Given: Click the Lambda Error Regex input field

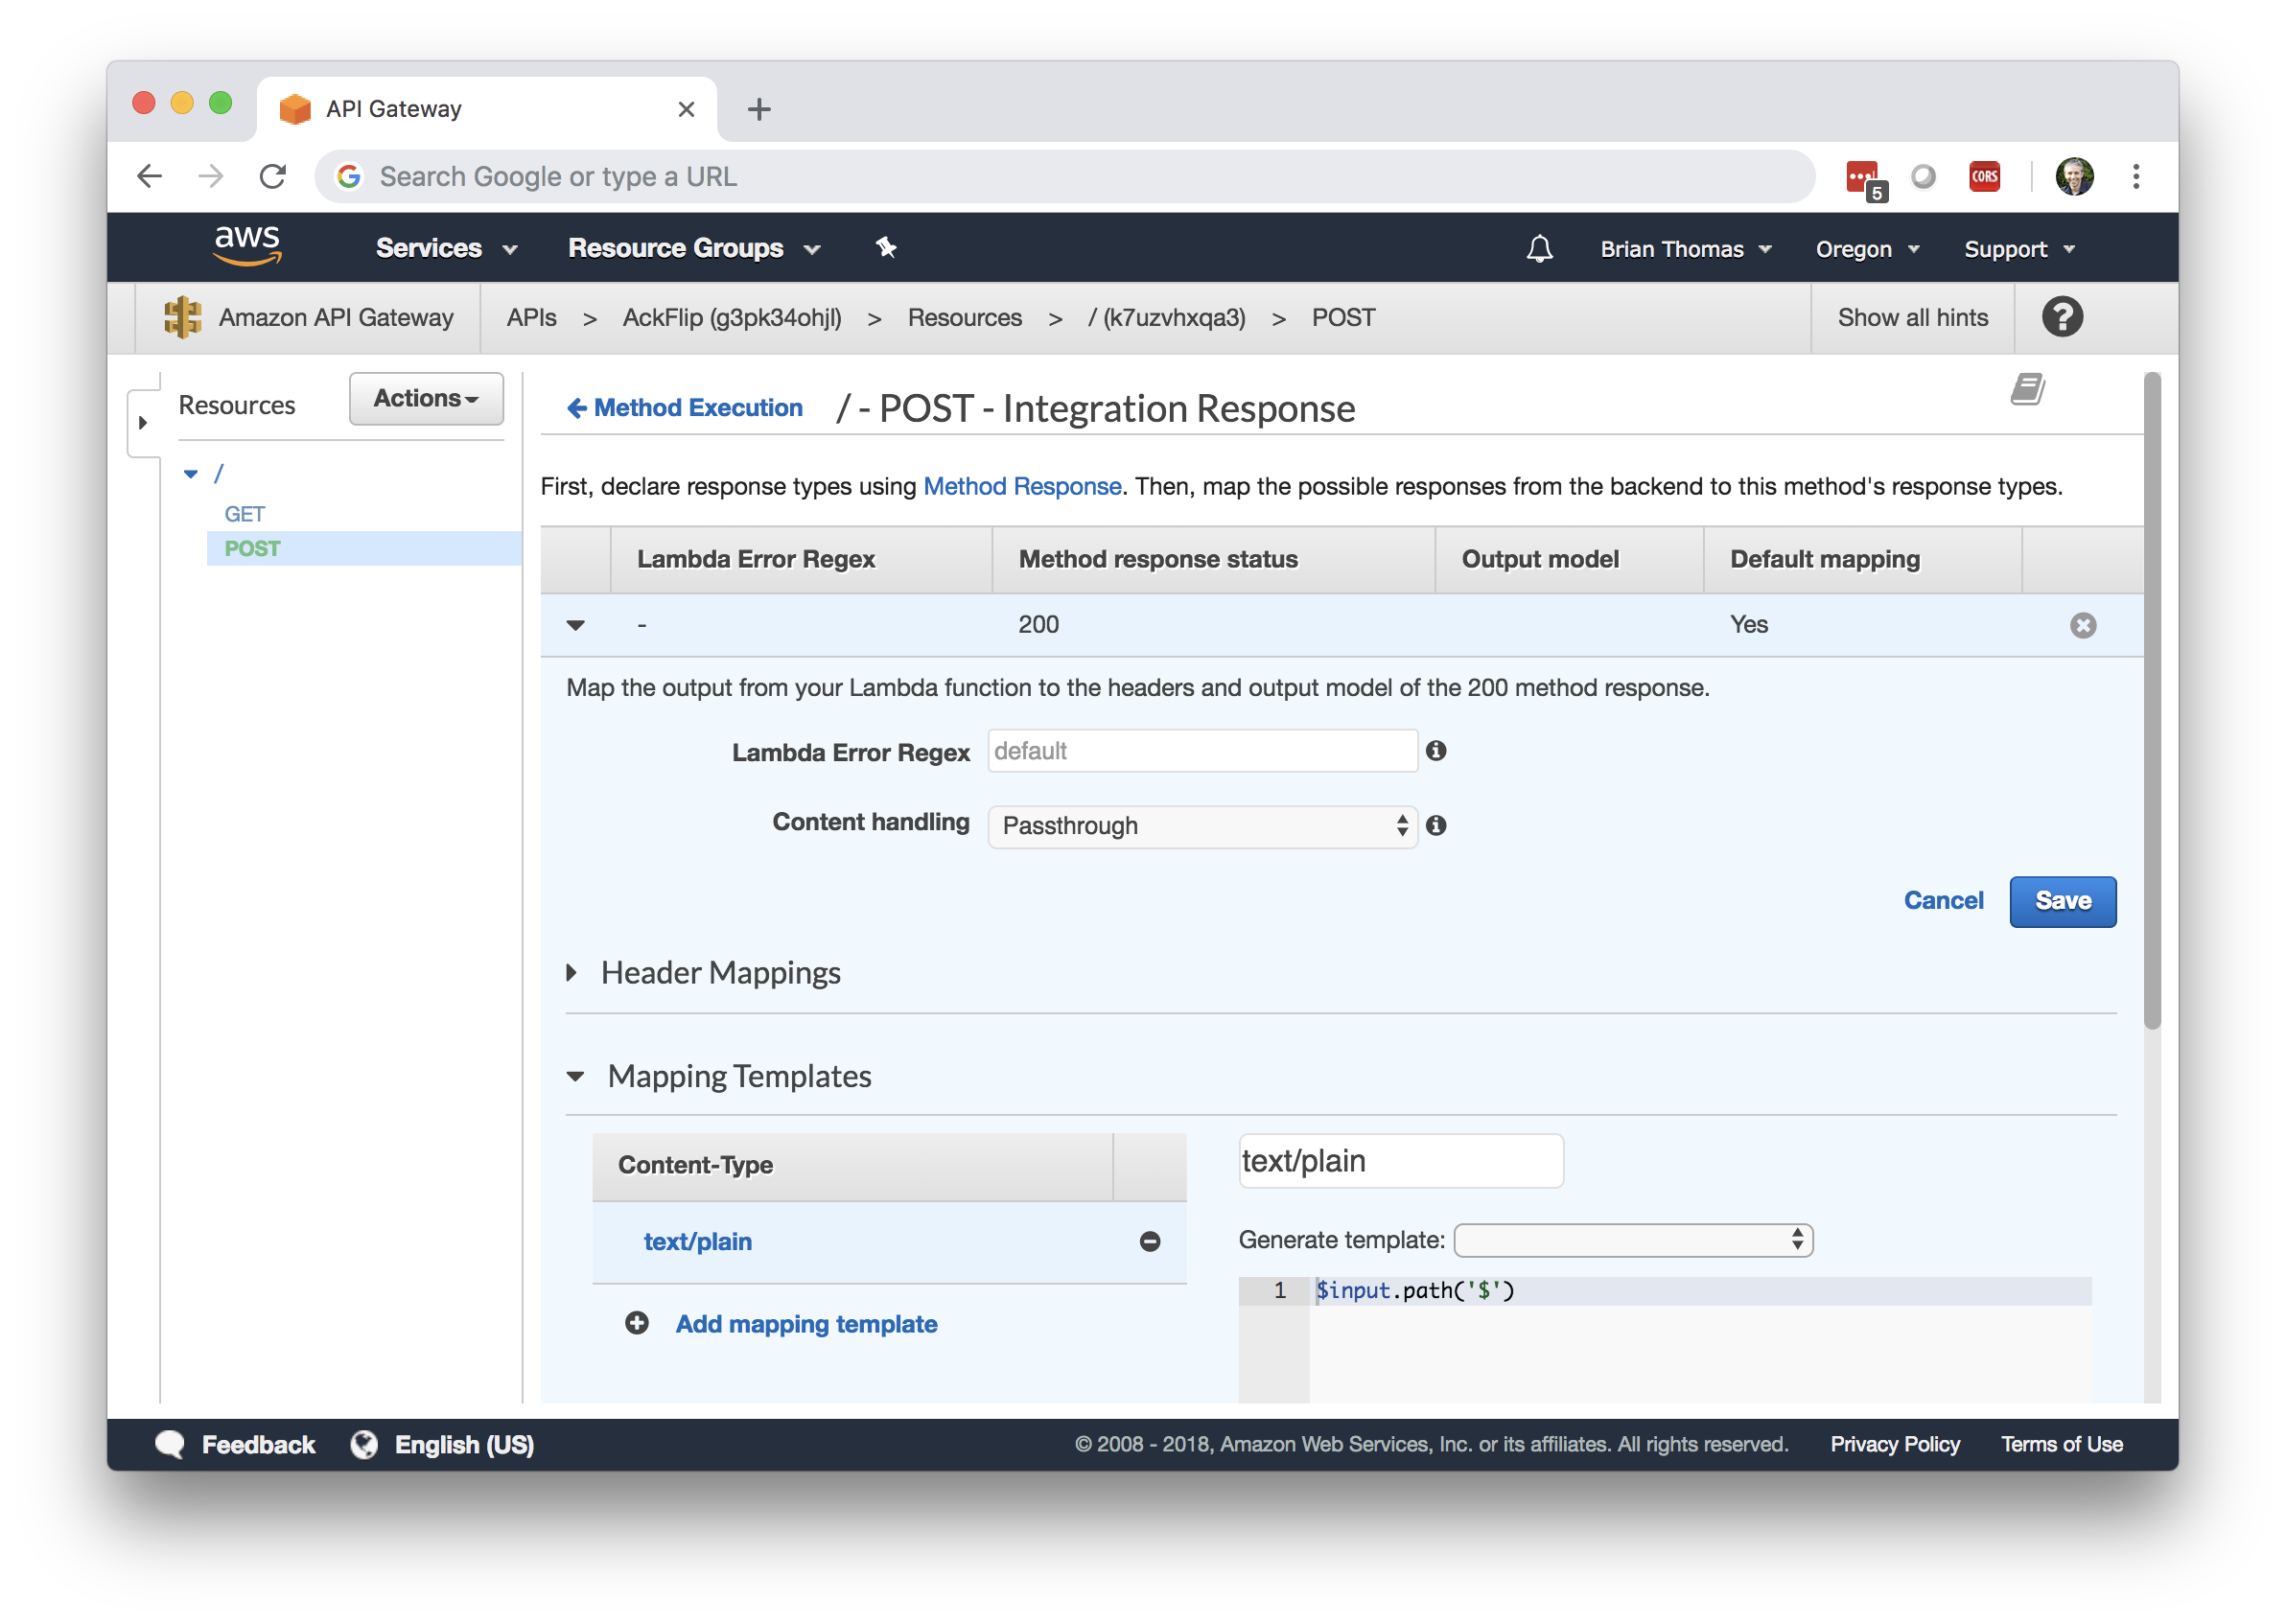Looking at the screenshot, I should [1202, 751].
